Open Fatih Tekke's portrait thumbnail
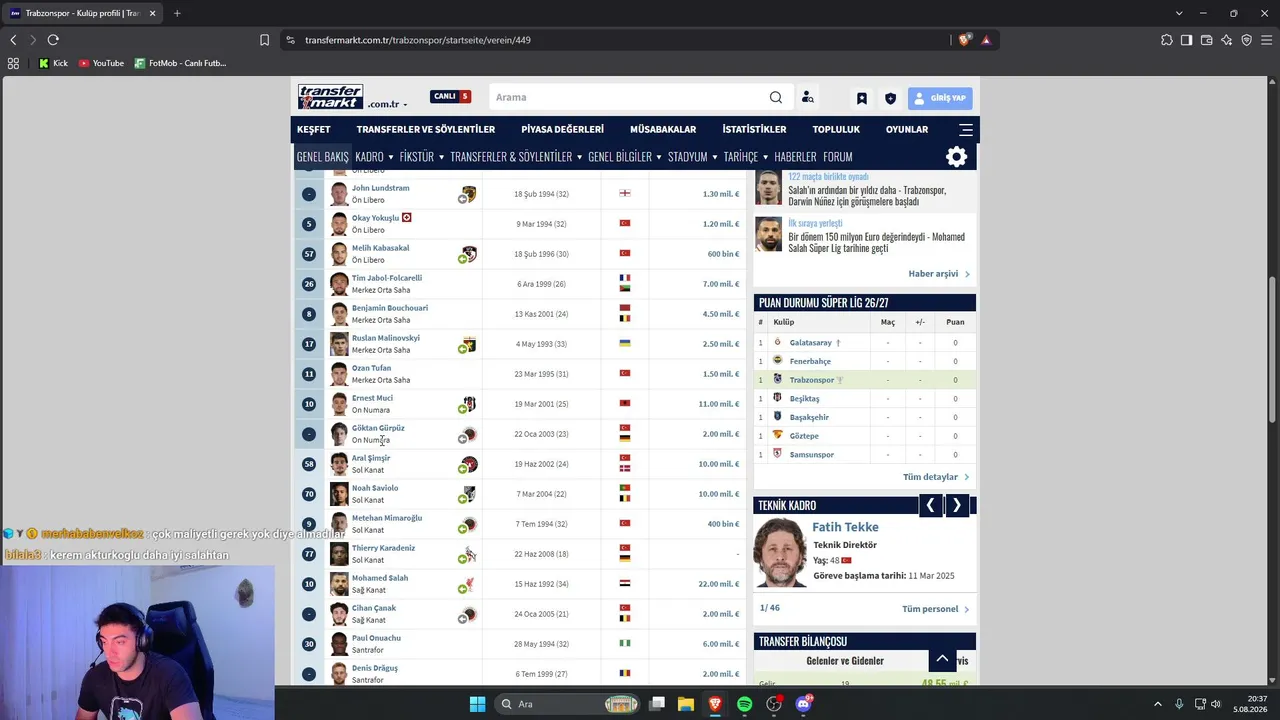This screenshot has height=720, width=1280. (x=780, y=551)
